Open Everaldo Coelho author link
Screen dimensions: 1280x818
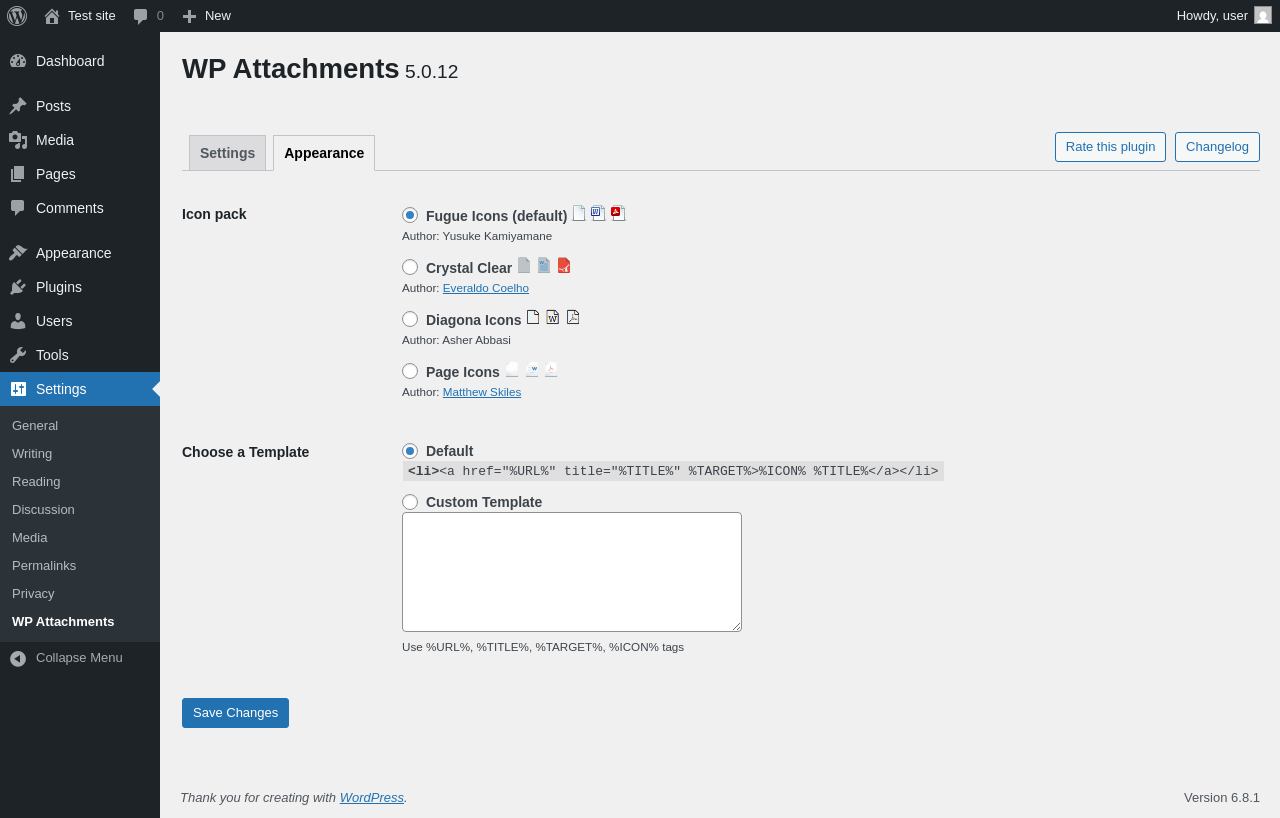point(486,288)
